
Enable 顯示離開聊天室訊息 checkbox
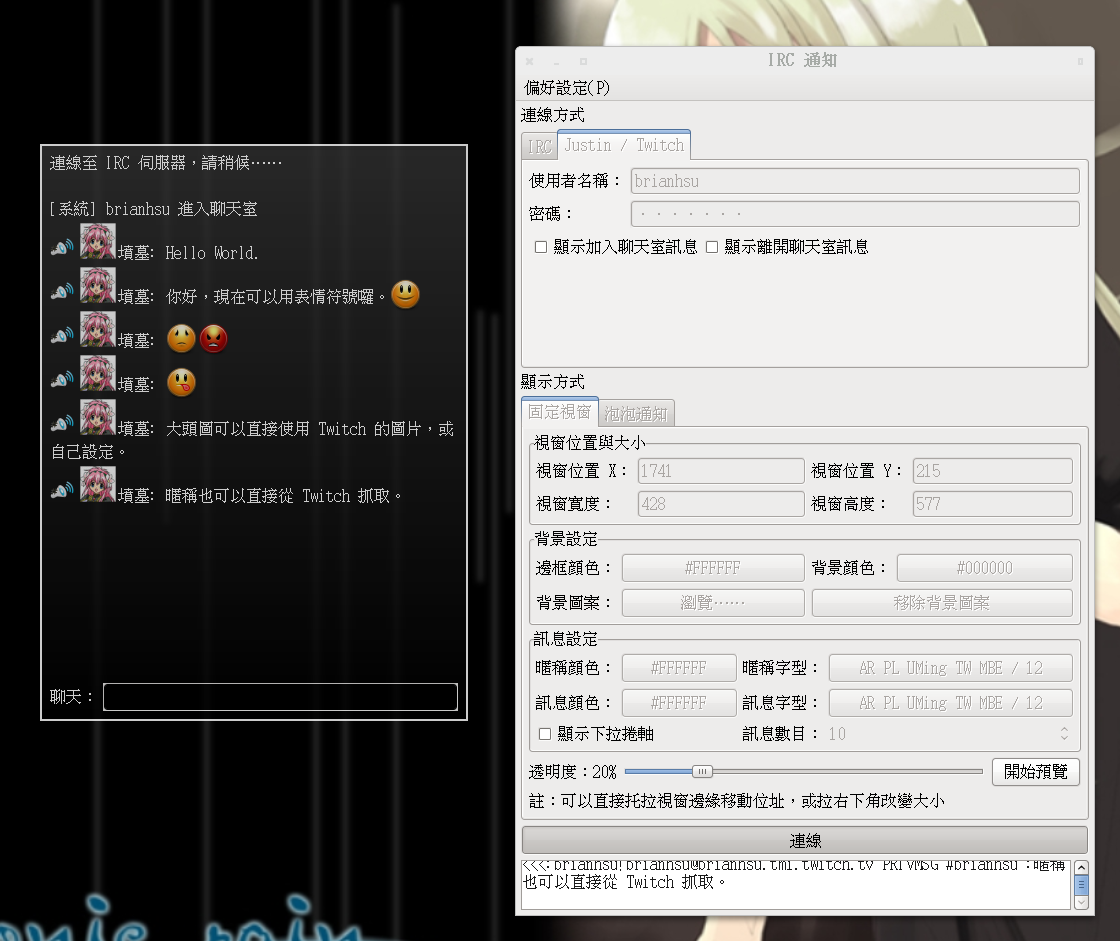pyautogui.click(x=713, y=247)
